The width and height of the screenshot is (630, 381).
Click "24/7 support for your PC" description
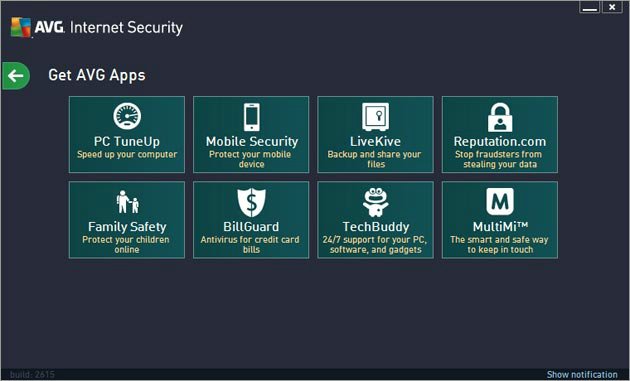coord(375,244)
